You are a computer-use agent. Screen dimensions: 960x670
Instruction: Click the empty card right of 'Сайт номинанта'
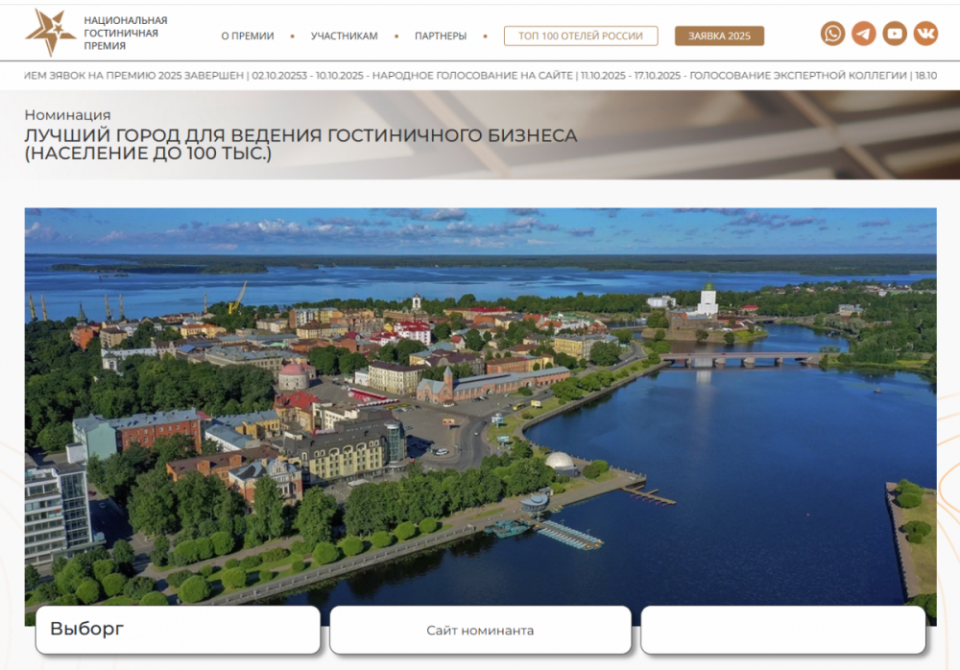[783, 630]
